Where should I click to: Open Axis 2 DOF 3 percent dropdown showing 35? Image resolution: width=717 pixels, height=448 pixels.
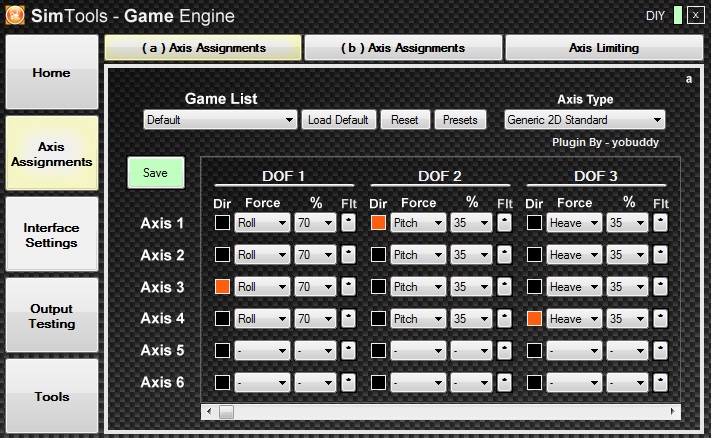(627, 255)
